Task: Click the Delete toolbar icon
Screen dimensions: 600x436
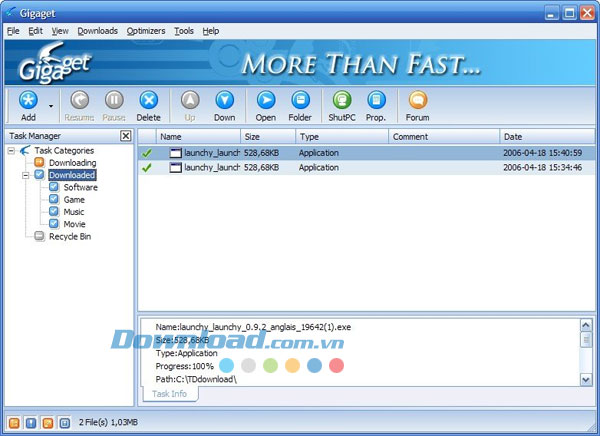Action: coord(148,100)
